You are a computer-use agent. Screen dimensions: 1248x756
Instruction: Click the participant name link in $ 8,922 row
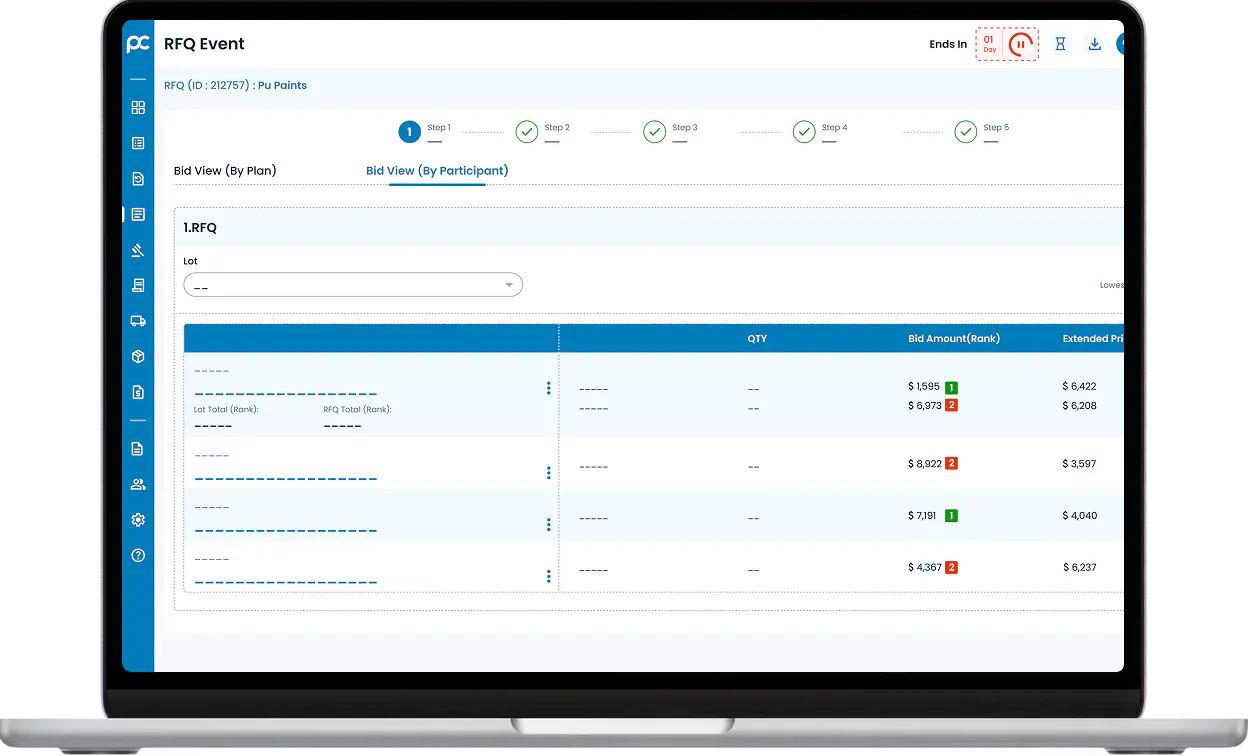[286, 479]
